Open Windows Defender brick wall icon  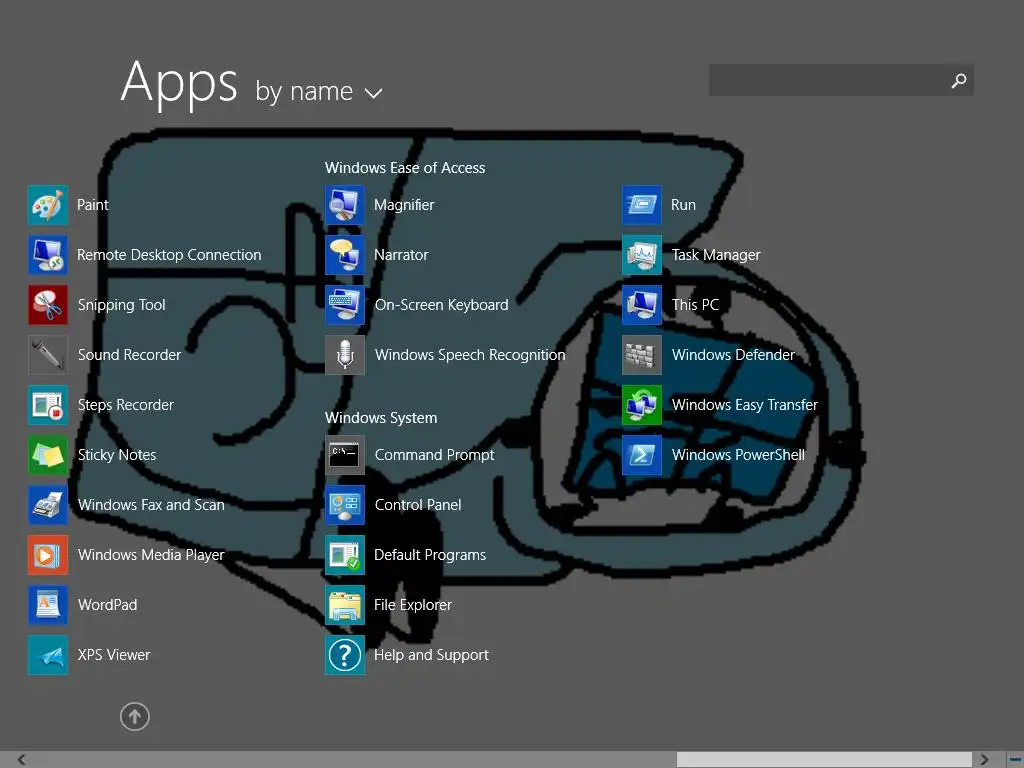point(642,355)
